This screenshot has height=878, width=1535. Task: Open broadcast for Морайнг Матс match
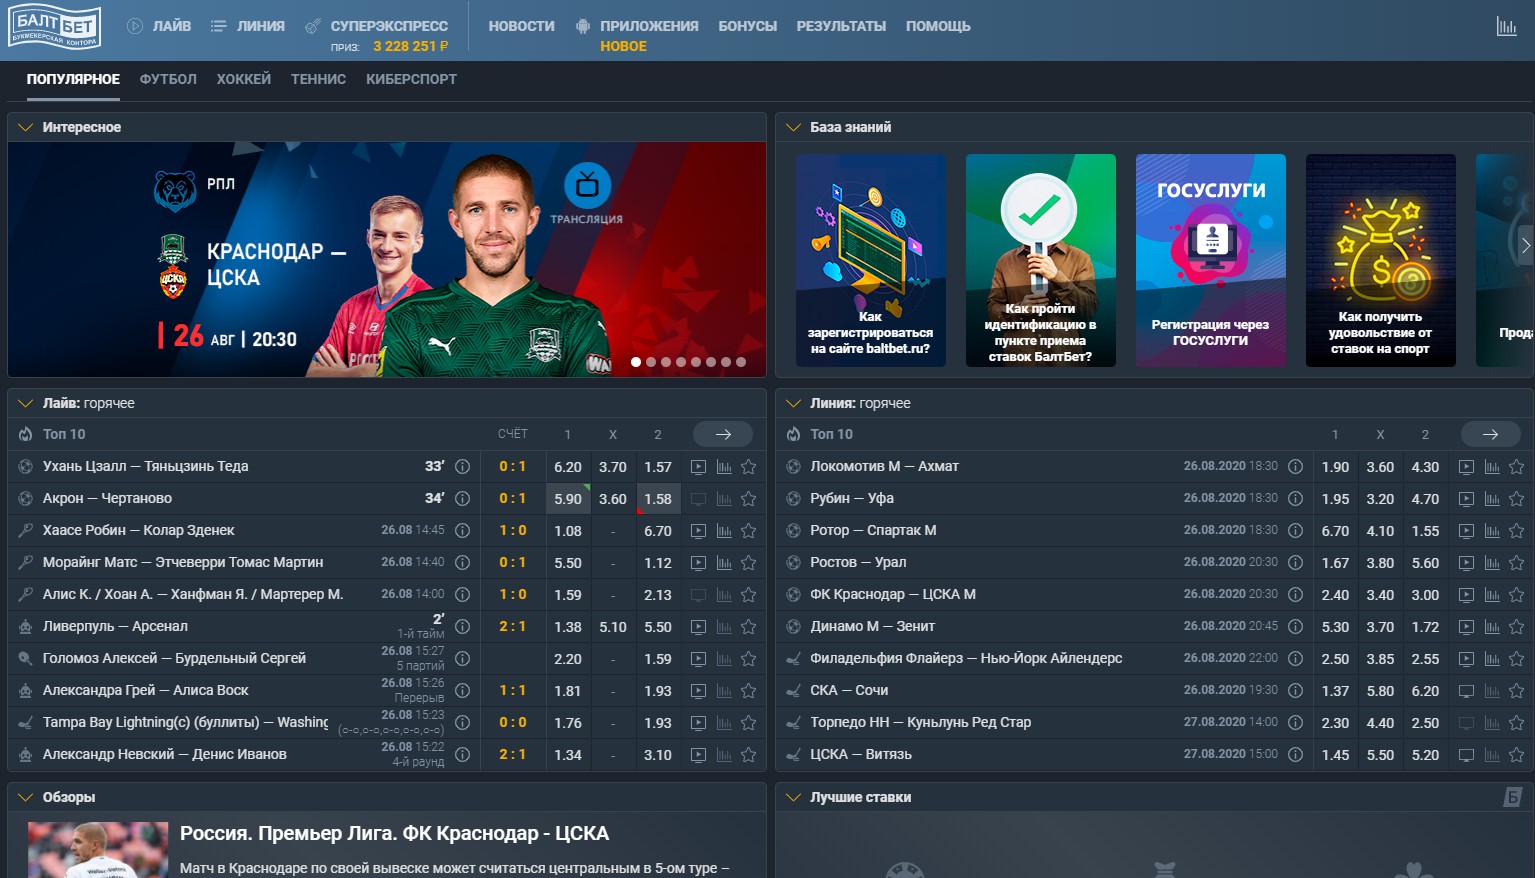pyautogui.click(x=698, y=563)
